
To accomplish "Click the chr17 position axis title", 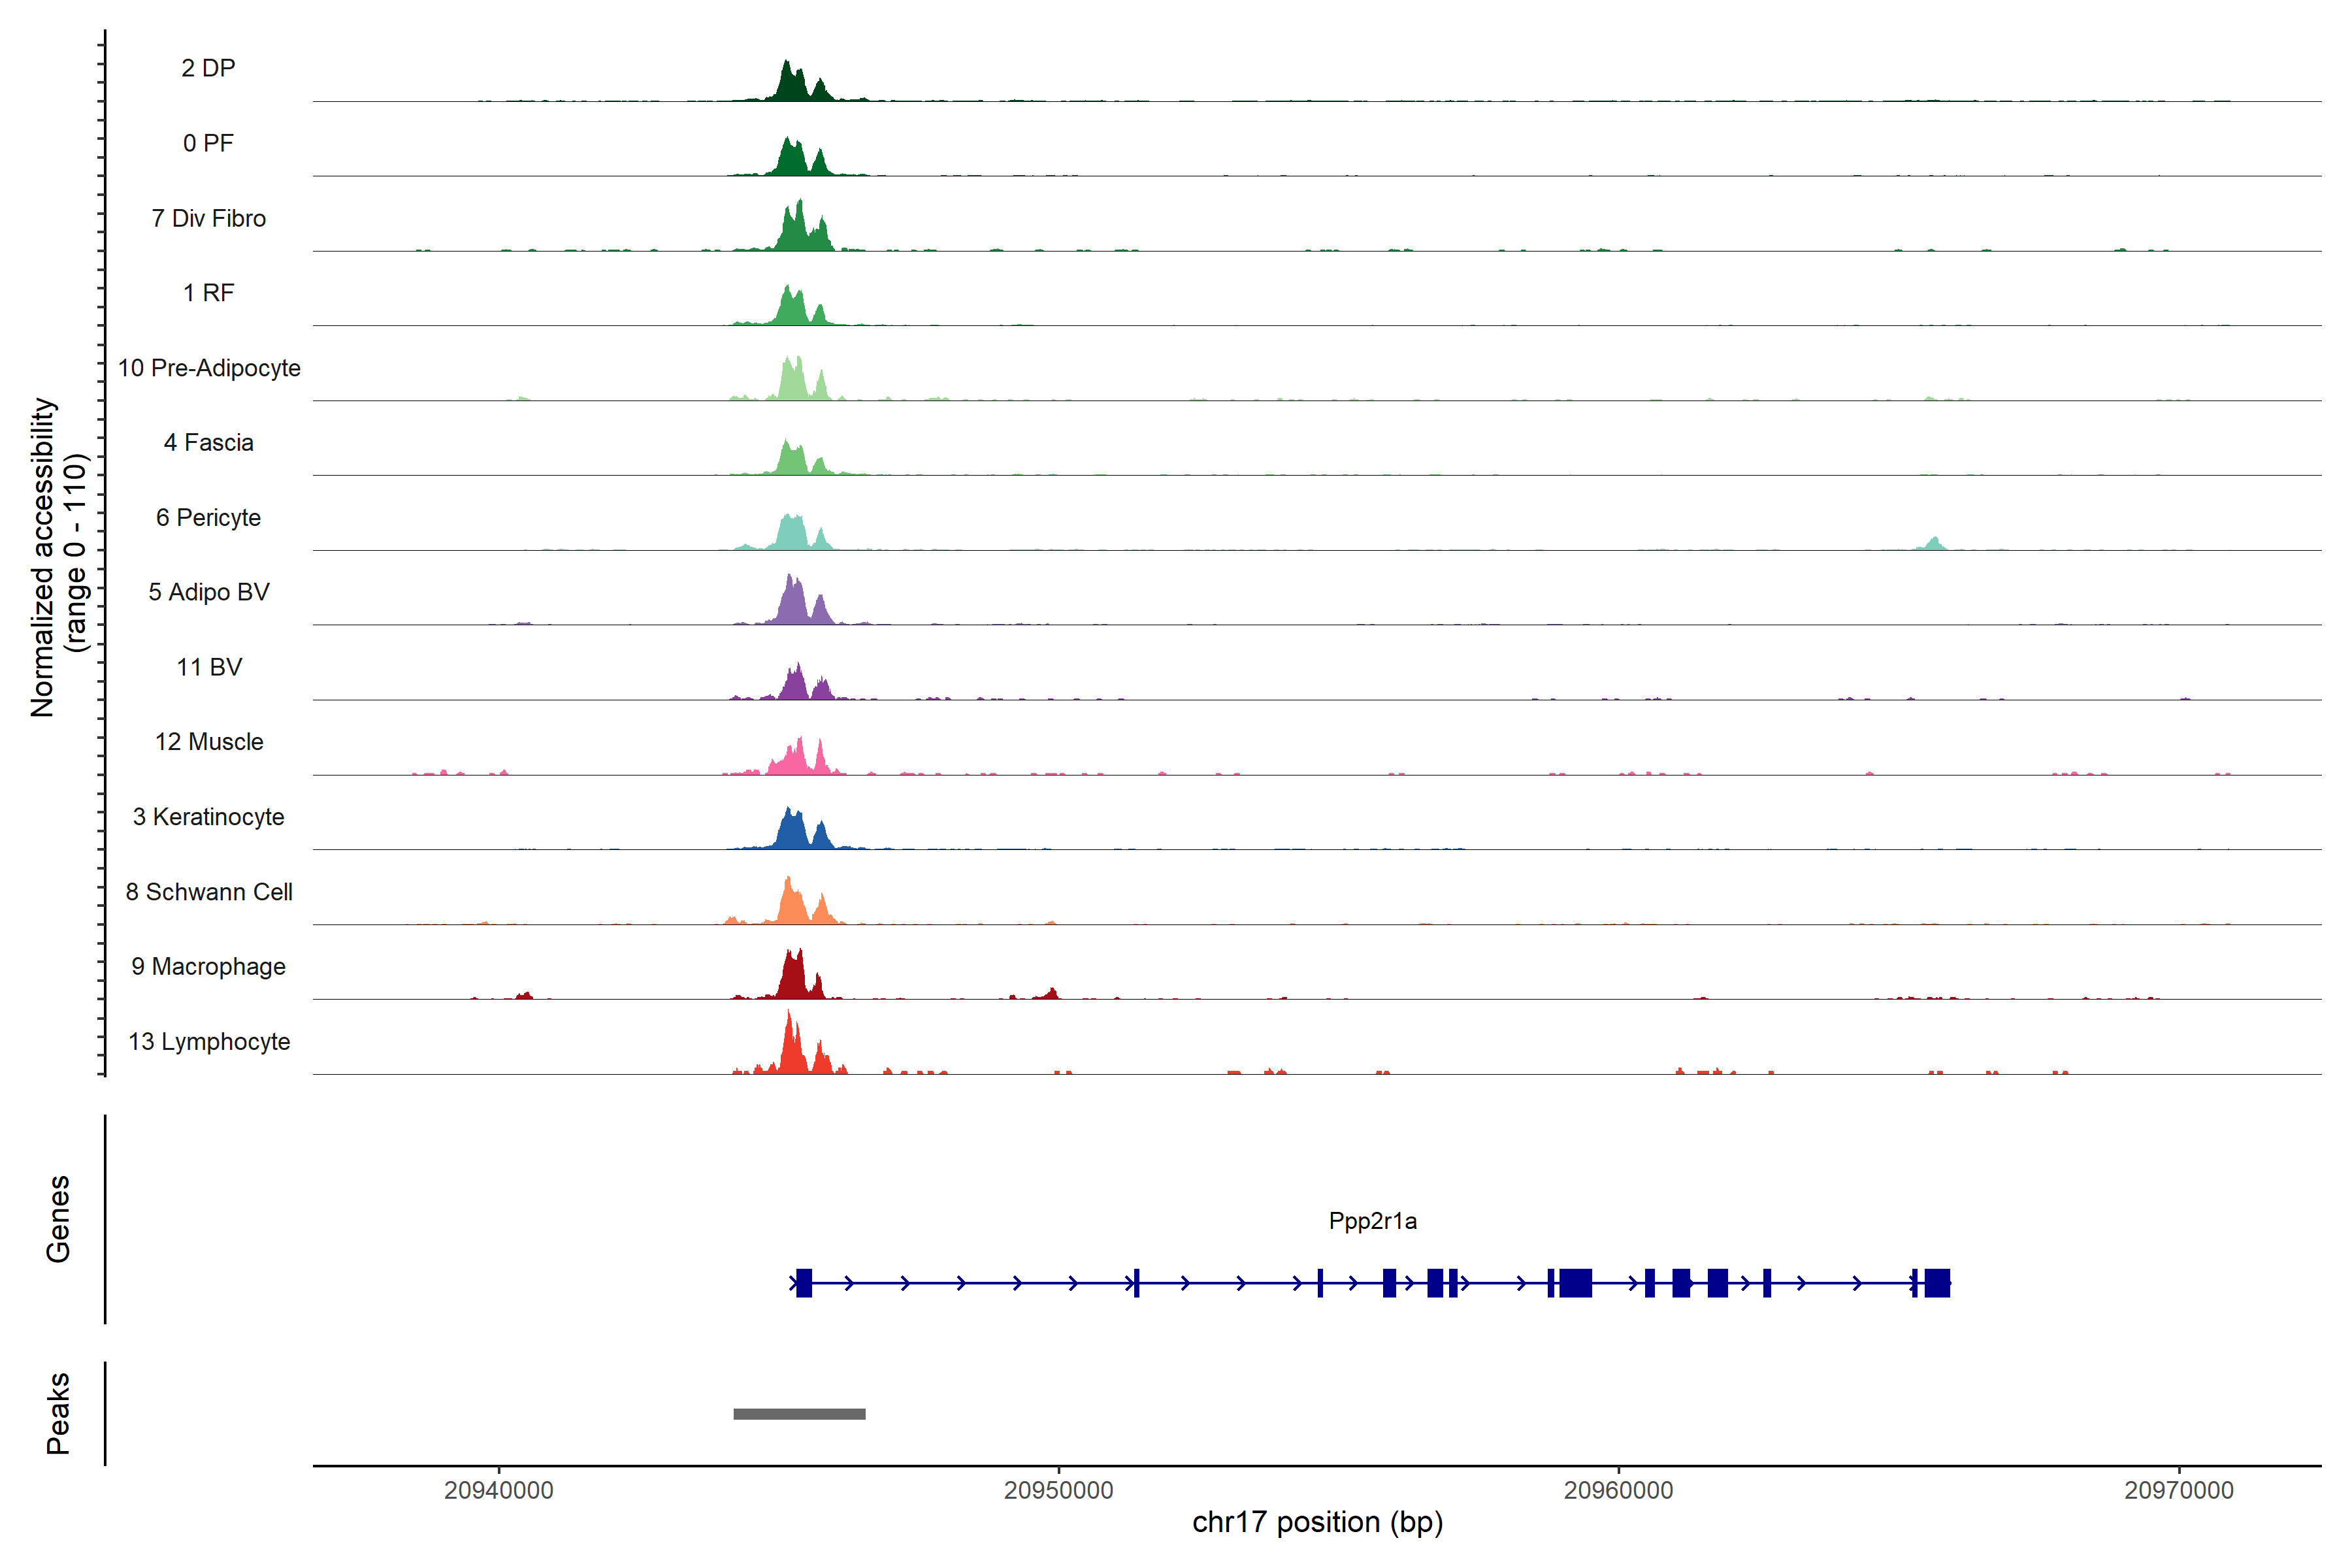I will tap(1317, 1522).
